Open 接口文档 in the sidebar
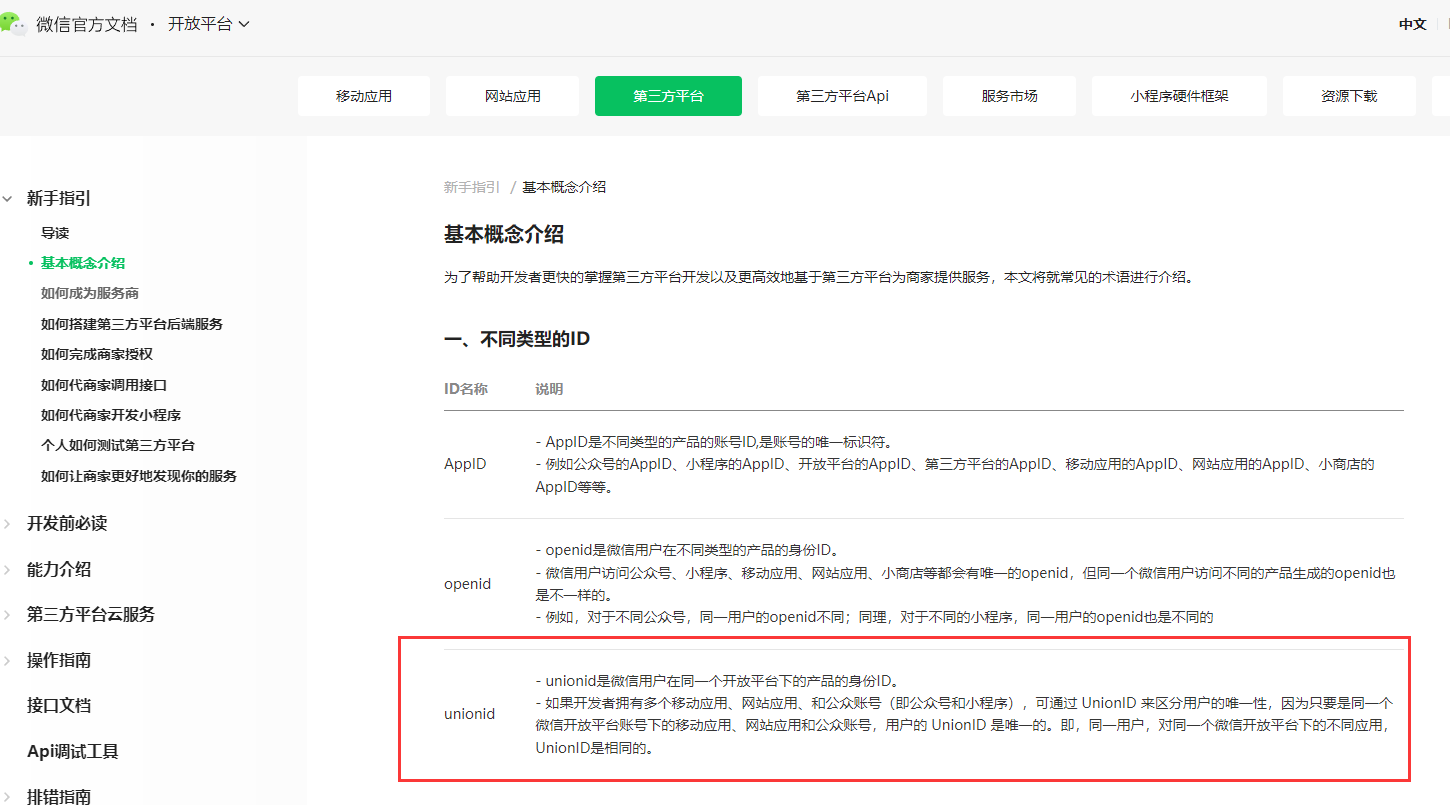Viewport: 1450px width, 805px height. [59, 706]
